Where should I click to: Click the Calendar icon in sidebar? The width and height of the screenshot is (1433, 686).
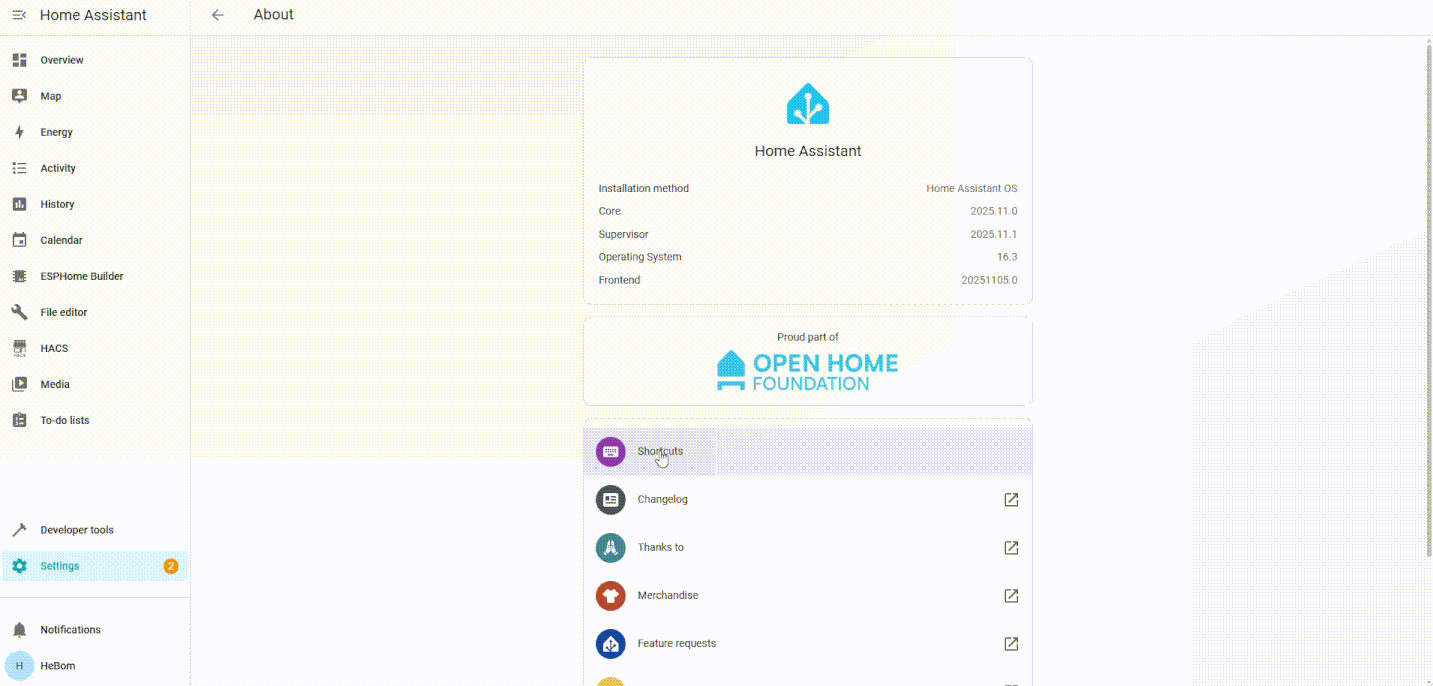click(19, 240)
